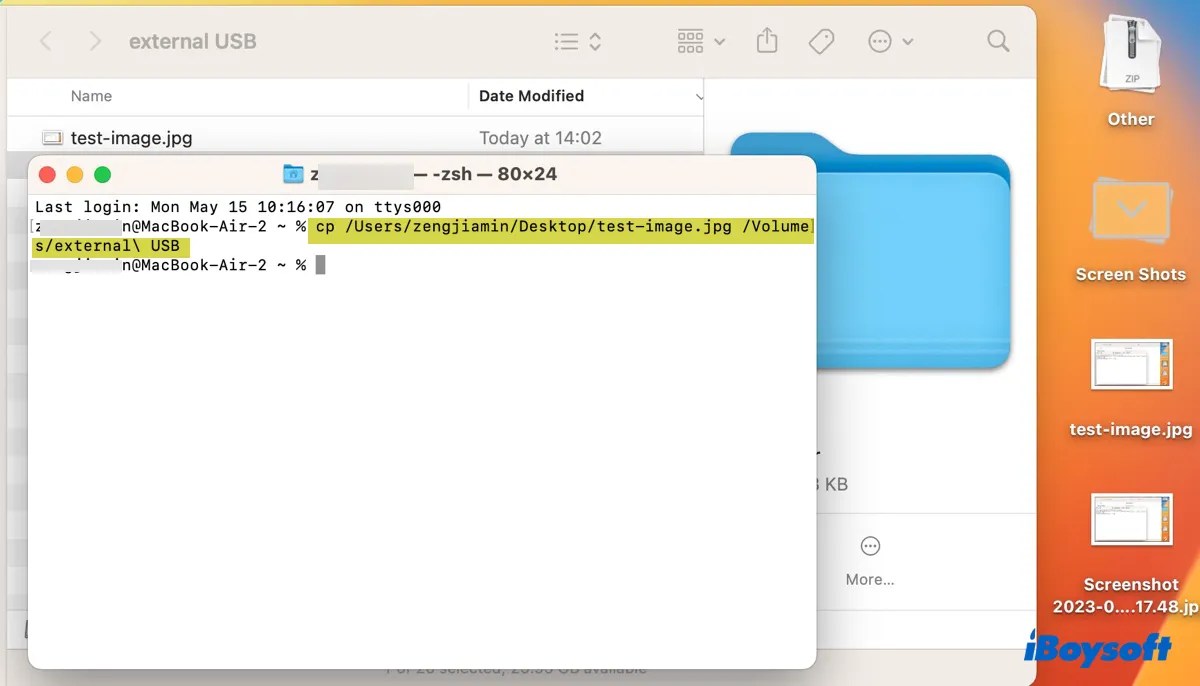Sort files by the Name column header
The image size is (1200, 686).
click(91, 96)
